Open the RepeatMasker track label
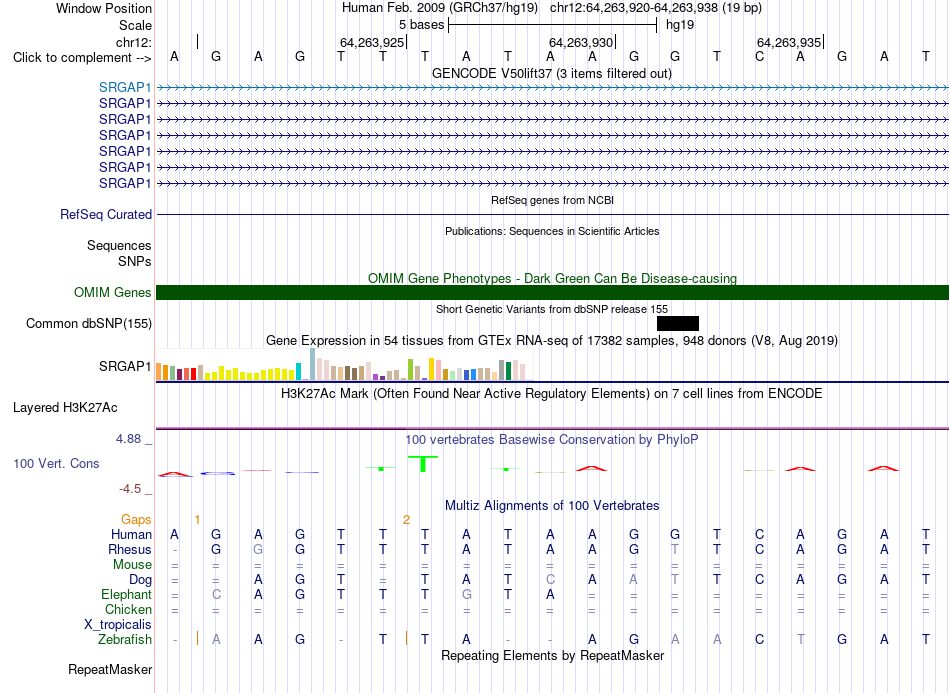 110,669
